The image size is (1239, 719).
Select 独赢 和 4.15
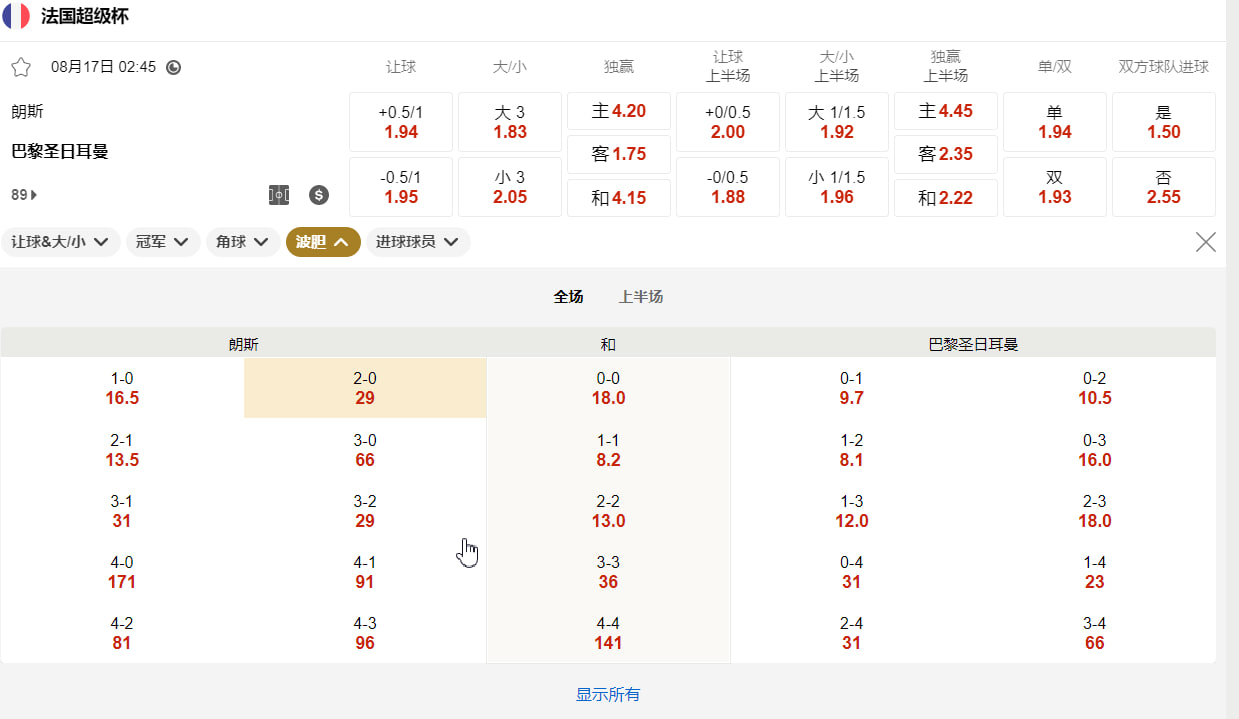click(619, 198)
